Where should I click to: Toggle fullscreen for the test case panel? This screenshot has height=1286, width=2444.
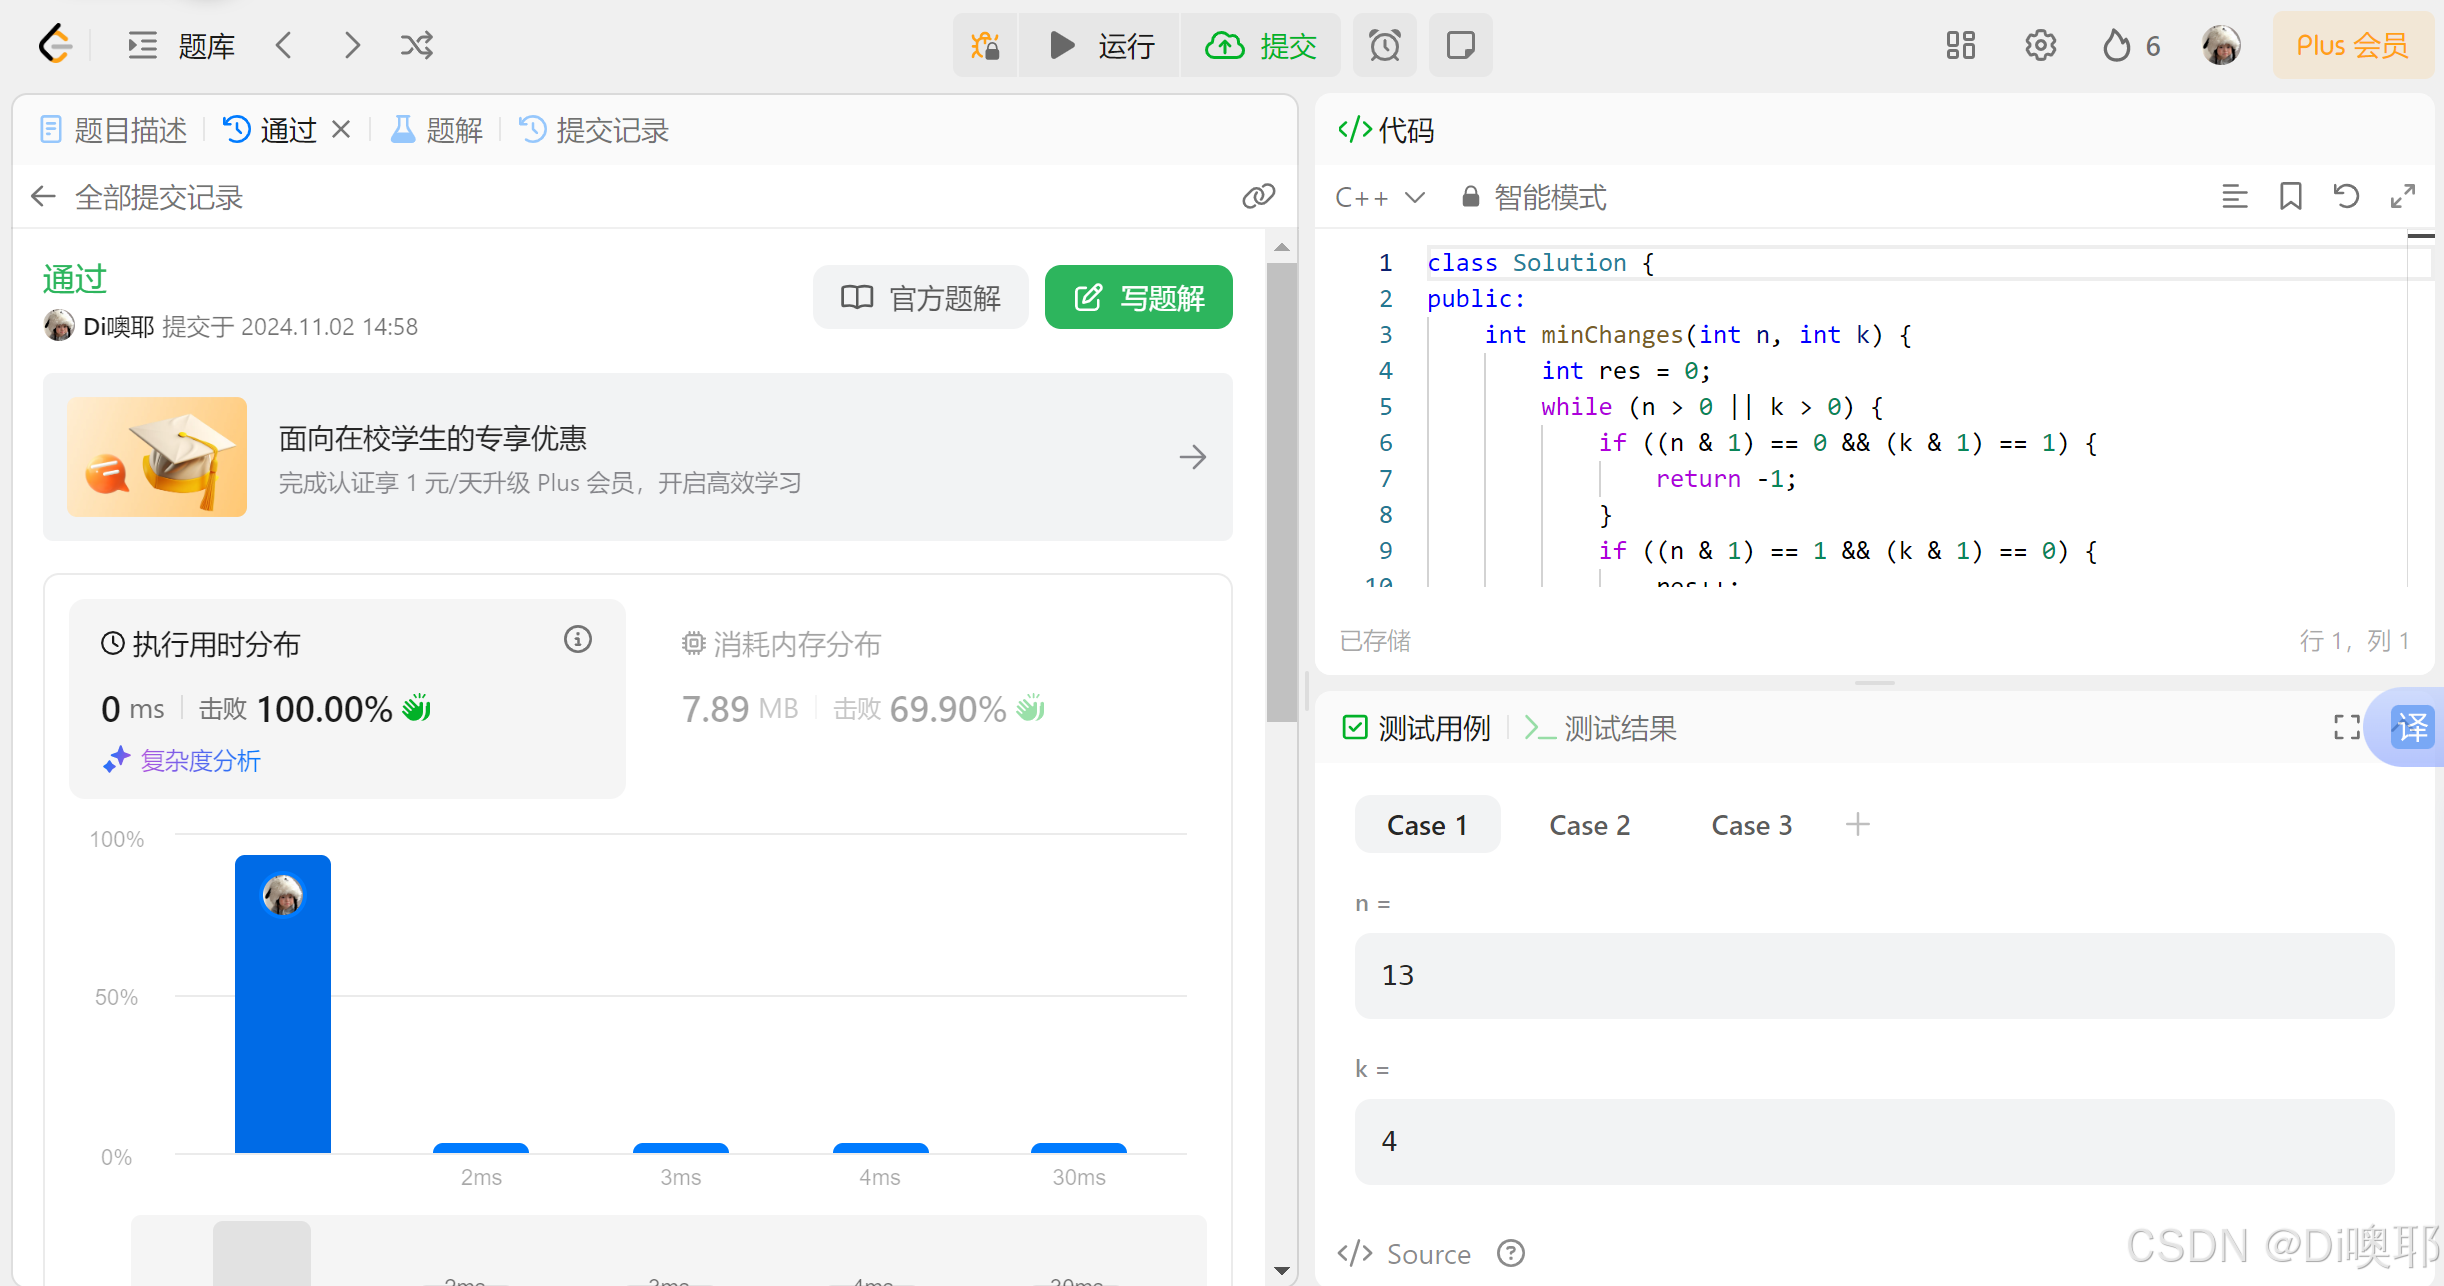[2347, 727]
